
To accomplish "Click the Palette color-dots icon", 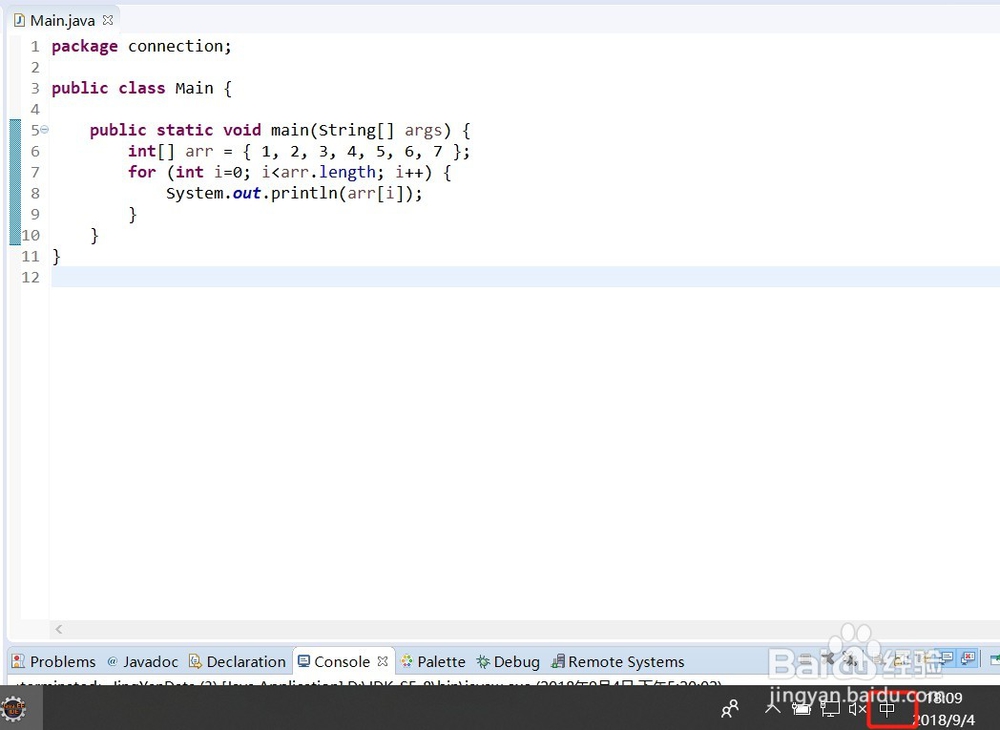I will tap(407, 661).
